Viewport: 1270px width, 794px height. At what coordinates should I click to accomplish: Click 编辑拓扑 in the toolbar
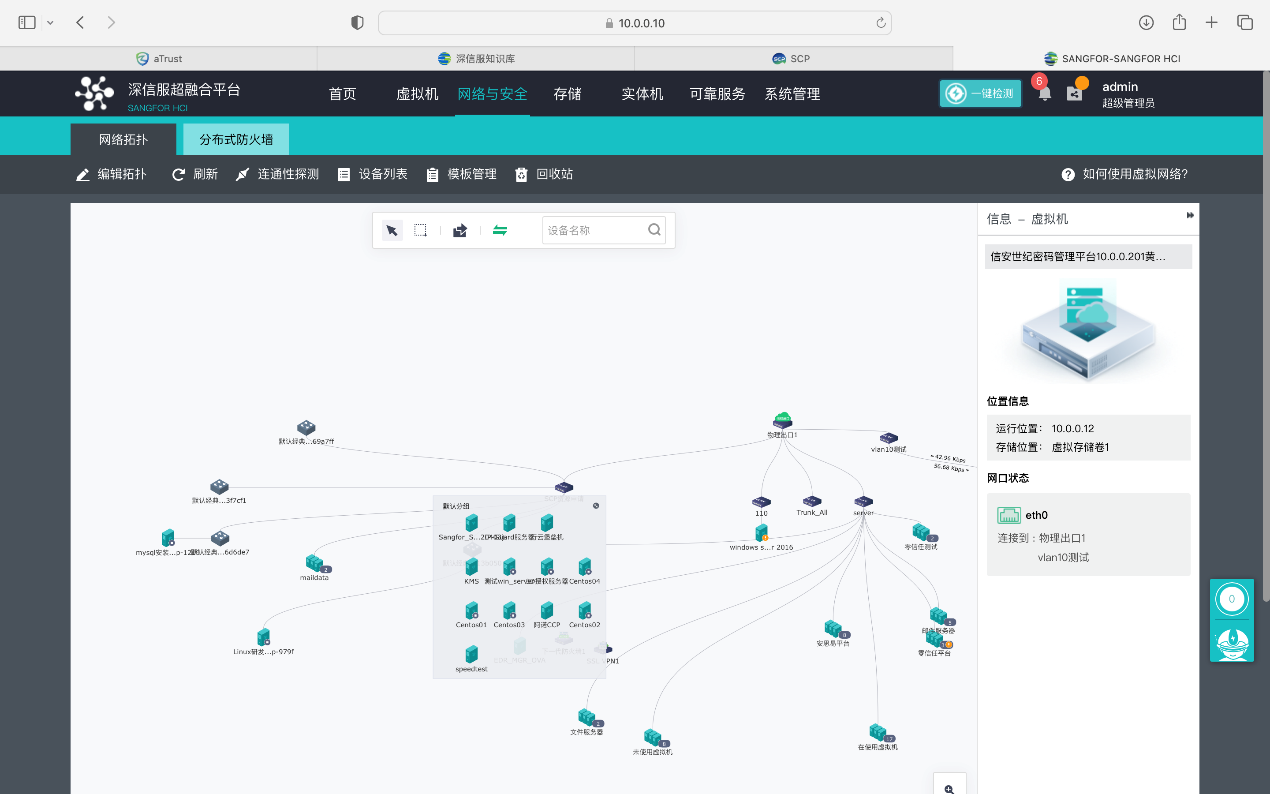(111, 174)
